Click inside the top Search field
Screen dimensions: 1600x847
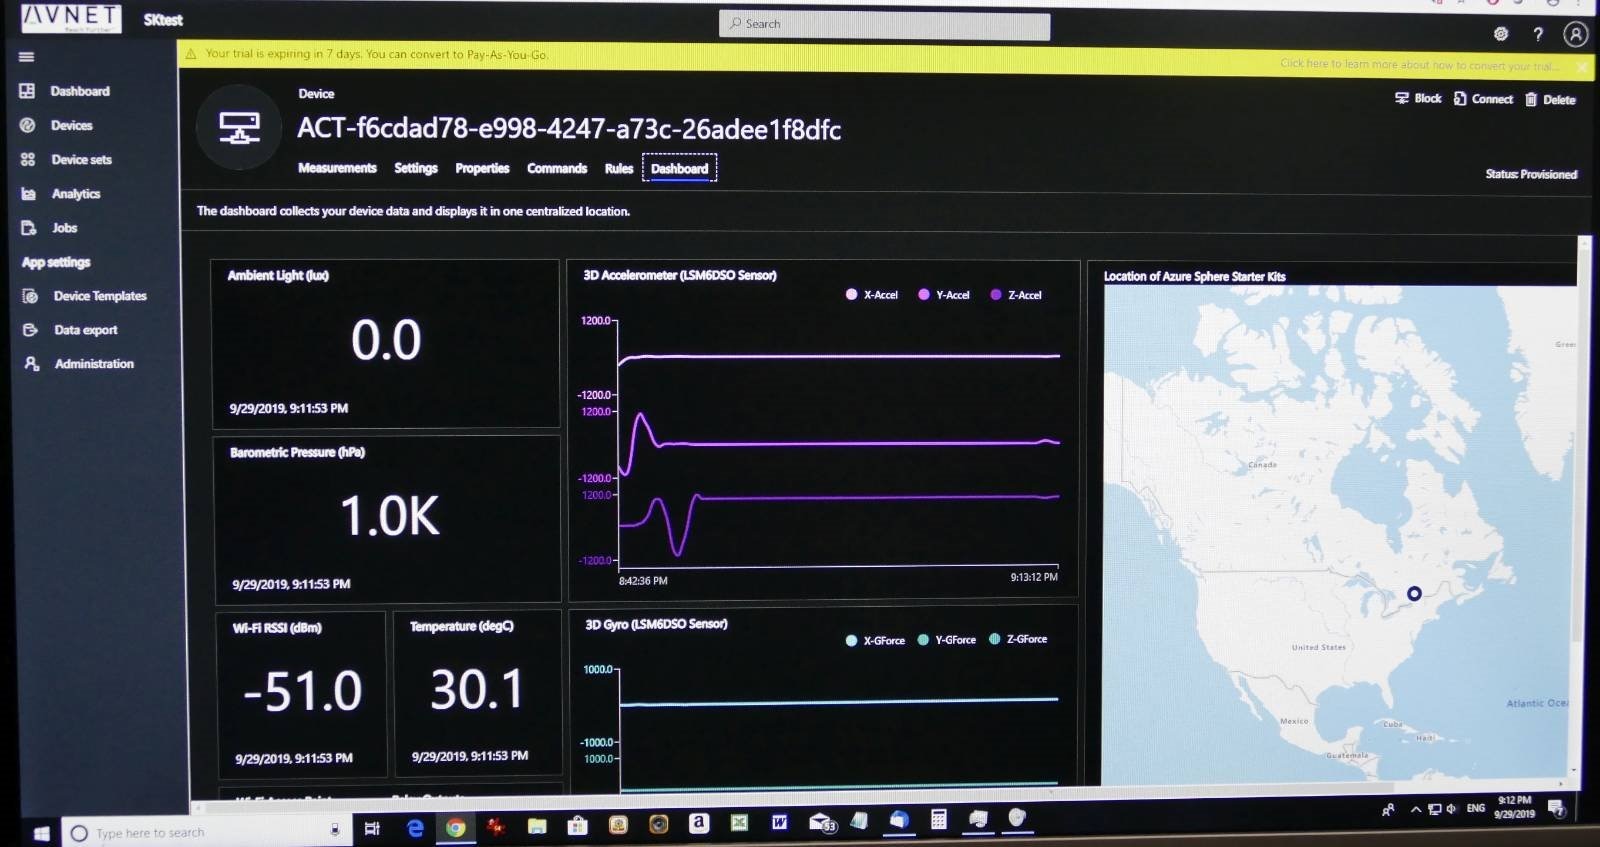click(x=884, y=25)
